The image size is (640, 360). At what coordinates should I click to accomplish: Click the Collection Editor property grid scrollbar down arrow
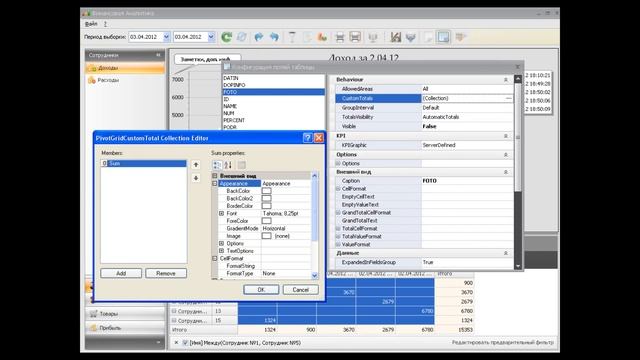coord(314,276)
